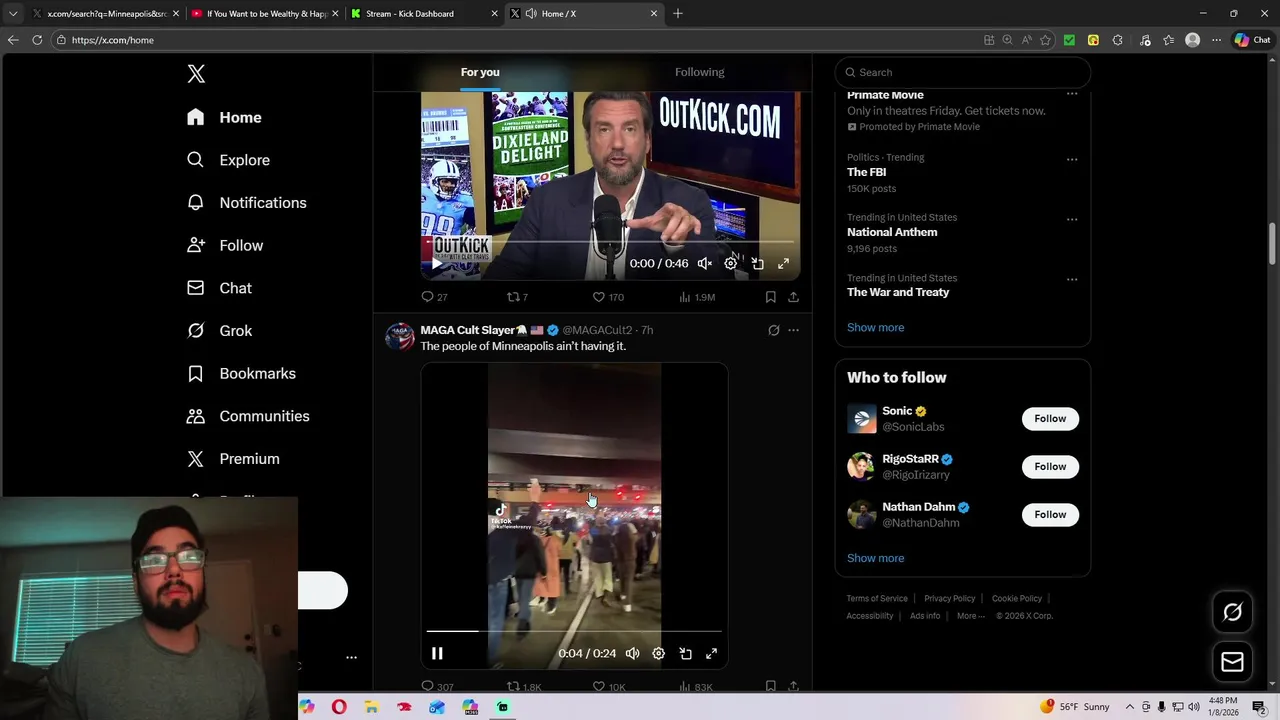Open new browser tab
Image resolution: width=1280 pixels, height=720 pixels.
(678, 13)
